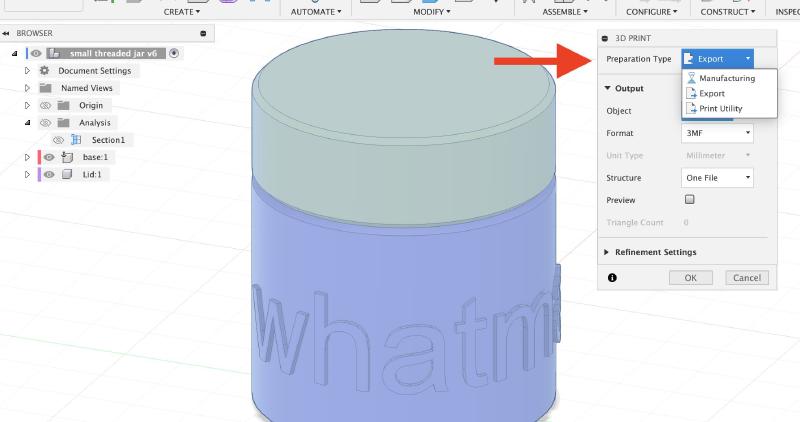Select the Origin label
This screenshot has width=800, height=422.
pos(91,105)
